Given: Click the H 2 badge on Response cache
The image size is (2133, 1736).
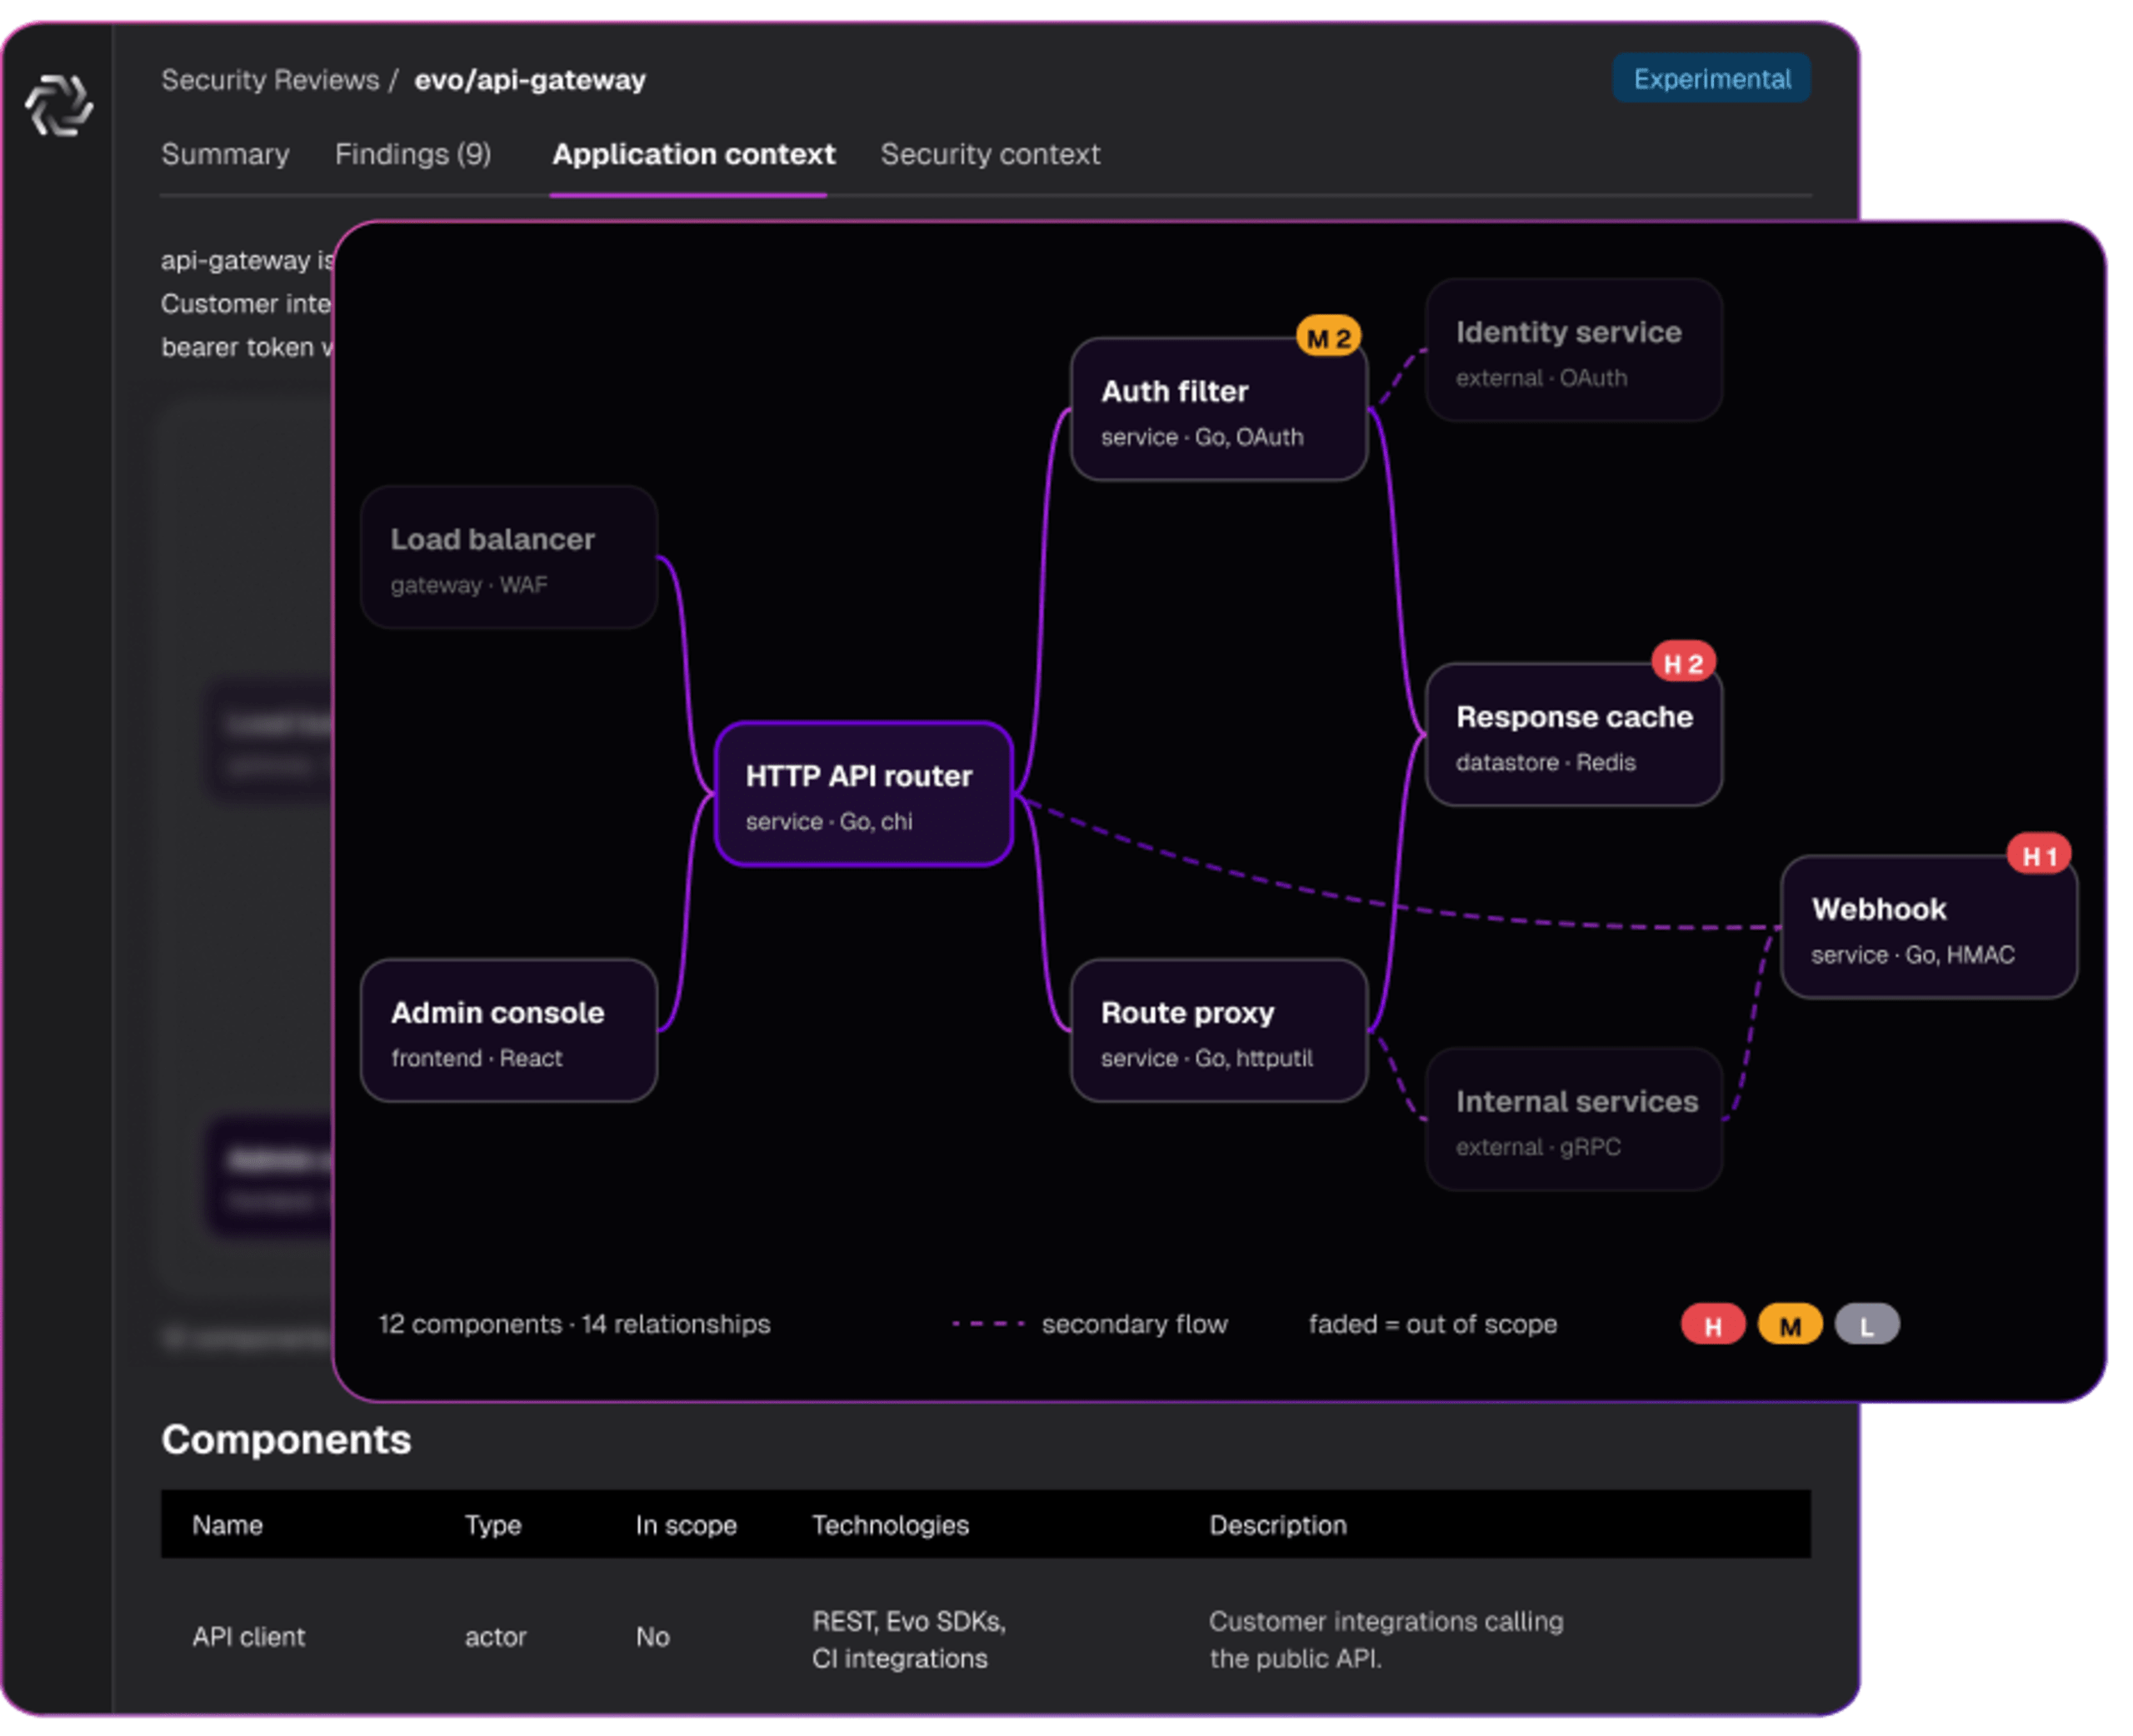Looking at the screenshot, I should click(1684, 663).
